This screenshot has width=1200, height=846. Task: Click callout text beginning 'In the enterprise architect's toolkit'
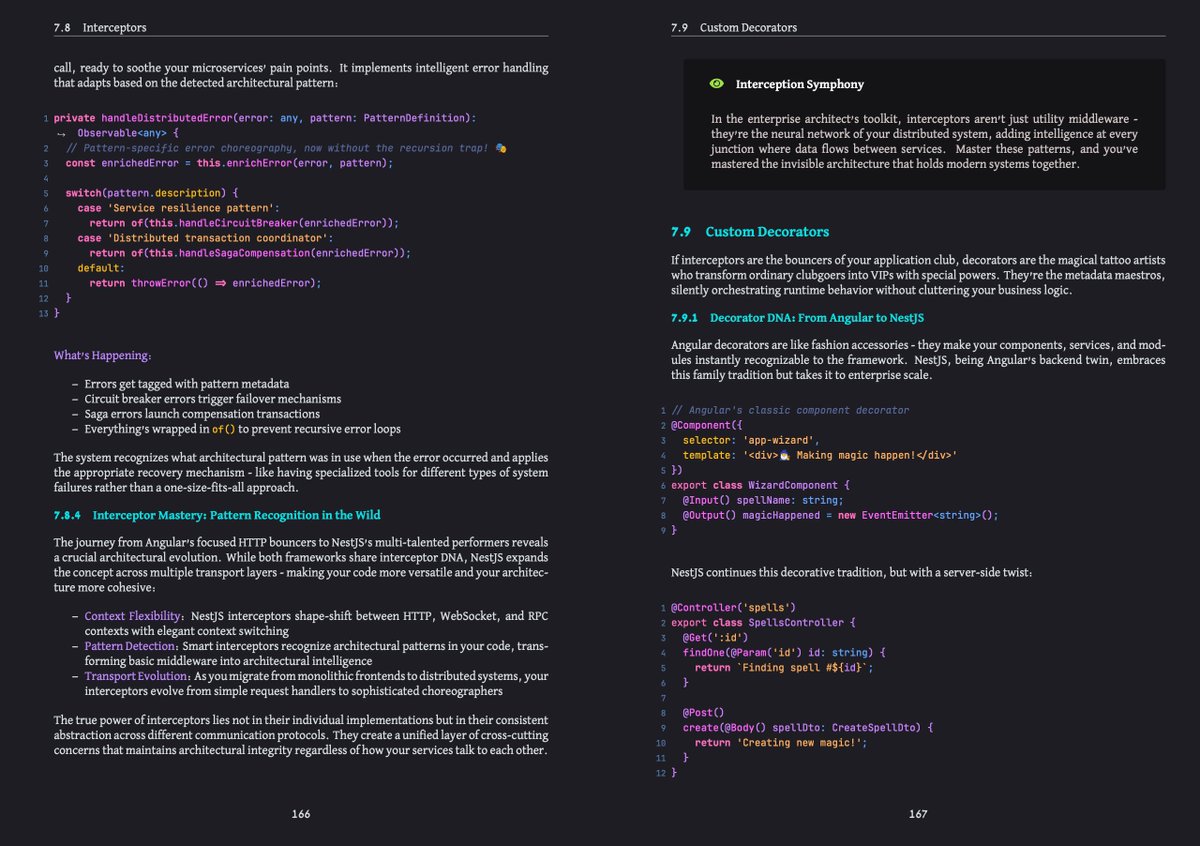point(924,141)
